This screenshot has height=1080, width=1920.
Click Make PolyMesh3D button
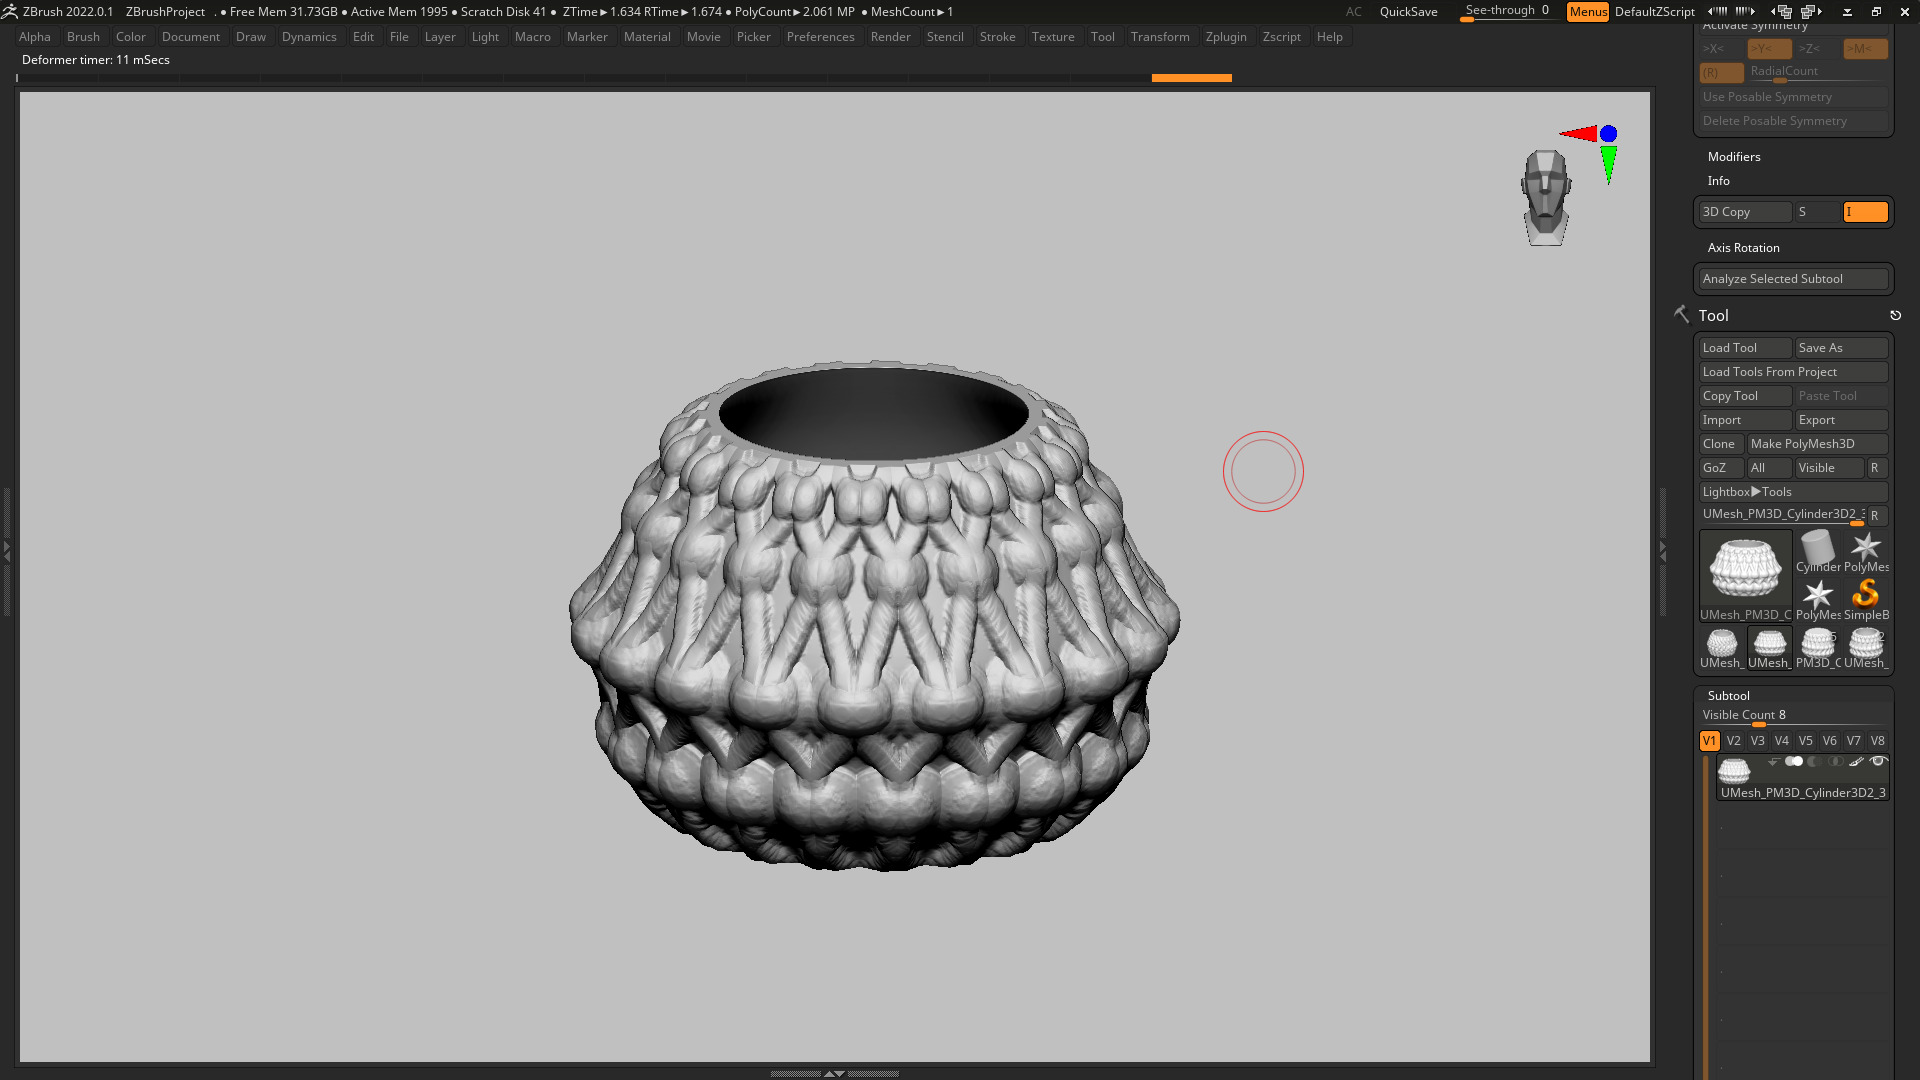coord(1818,444)
